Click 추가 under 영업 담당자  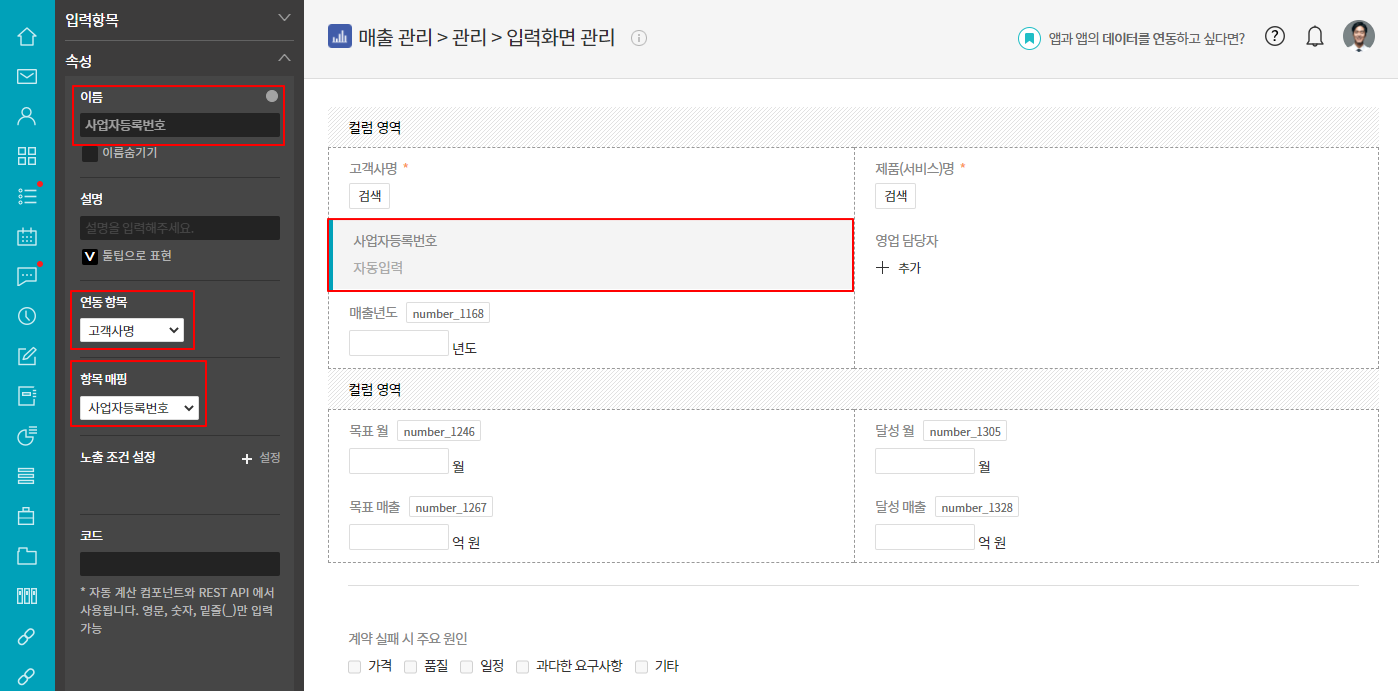[898, 268]
